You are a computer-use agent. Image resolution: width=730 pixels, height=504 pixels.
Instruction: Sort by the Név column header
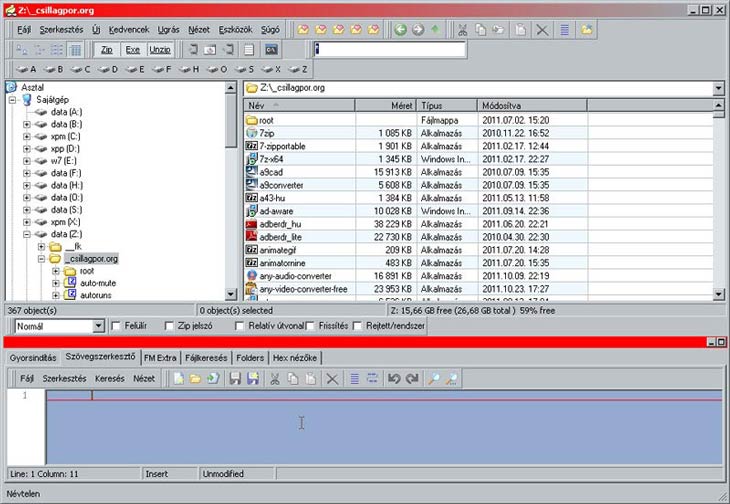pos(299,106)
